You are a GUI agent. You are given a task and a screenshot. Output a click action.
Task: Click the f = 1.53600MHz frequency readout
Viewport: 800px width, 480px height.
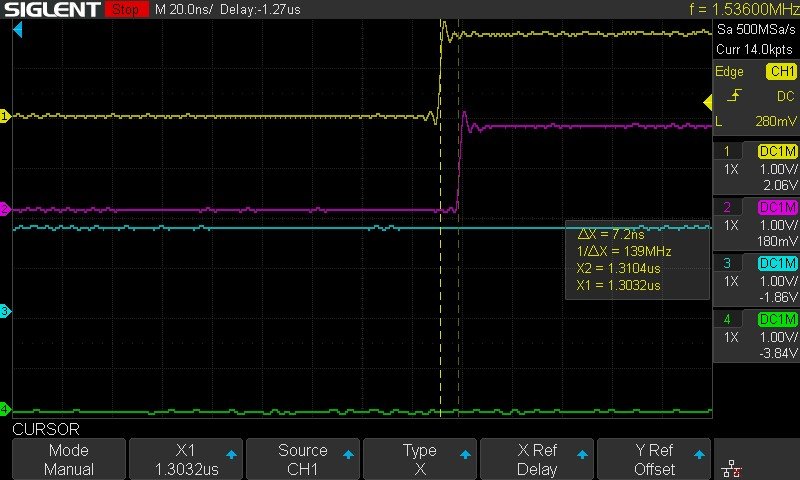point(744,9)
